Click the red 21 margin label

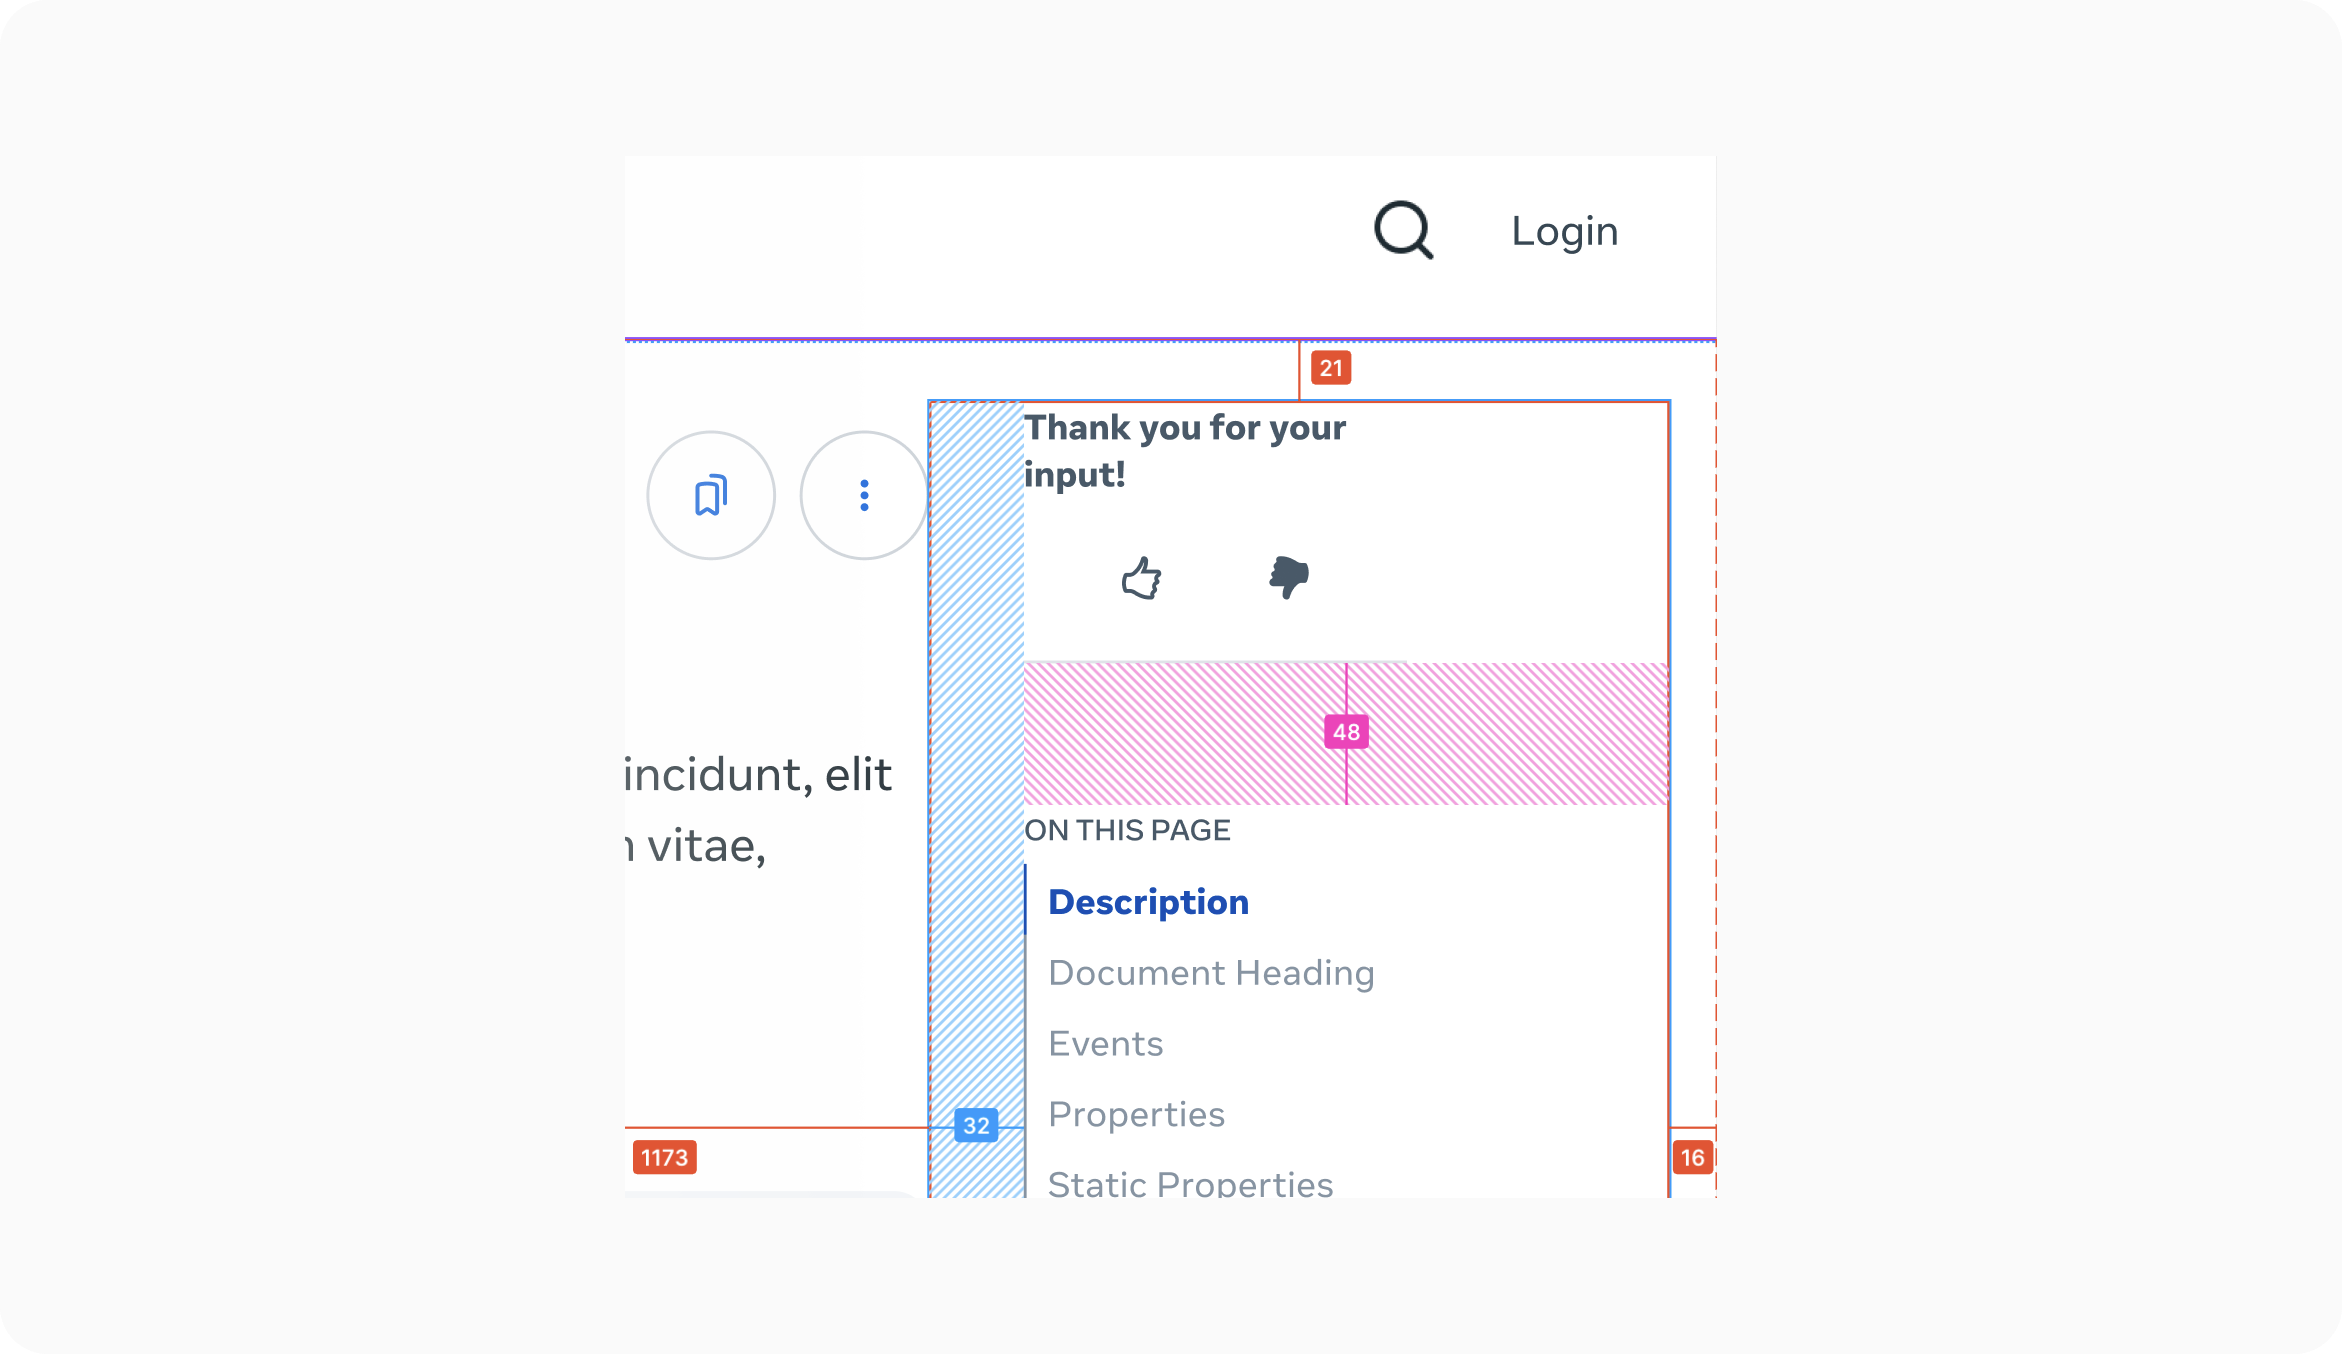pyautogui.click(x=1331, y=368)
